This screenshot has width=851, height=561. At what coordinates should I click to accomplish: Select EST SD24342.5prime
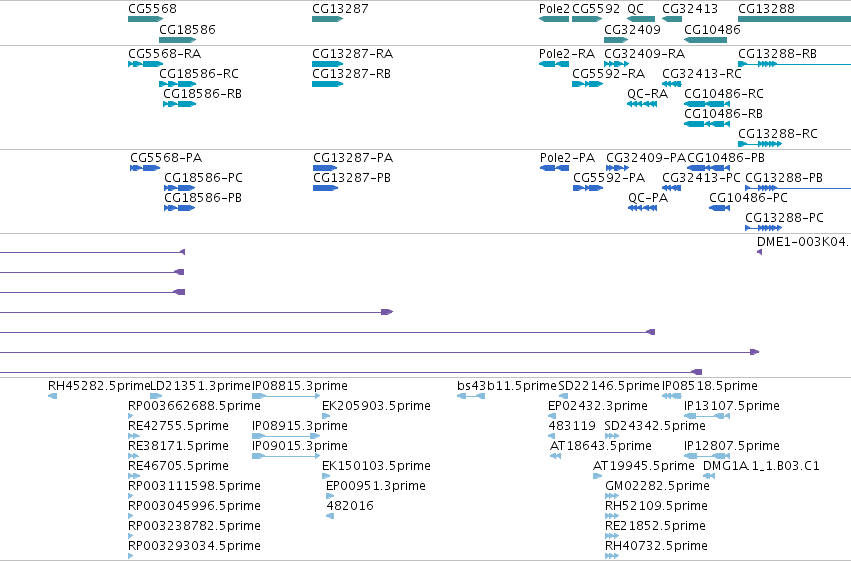click(655, 426)
